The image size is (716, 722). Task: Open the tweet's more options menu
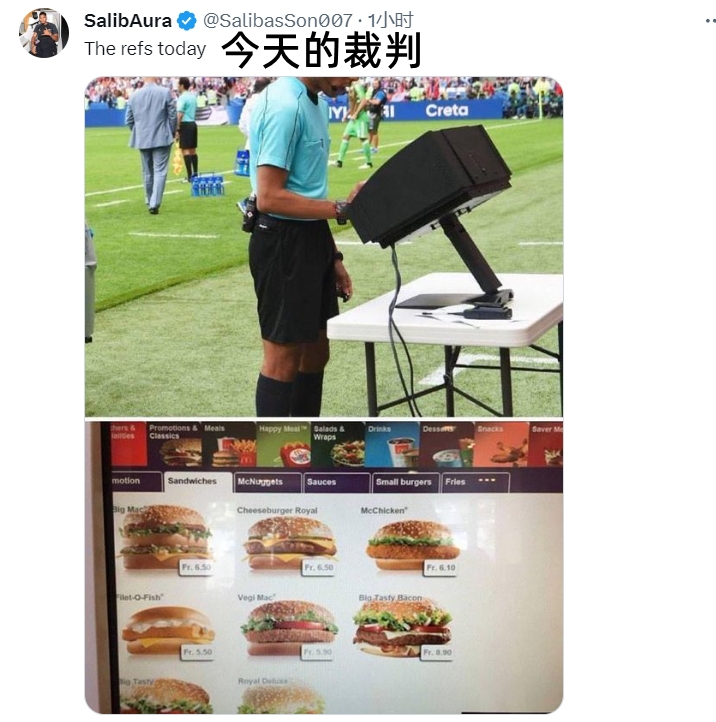pyautogui.click(x=710, y=21)
